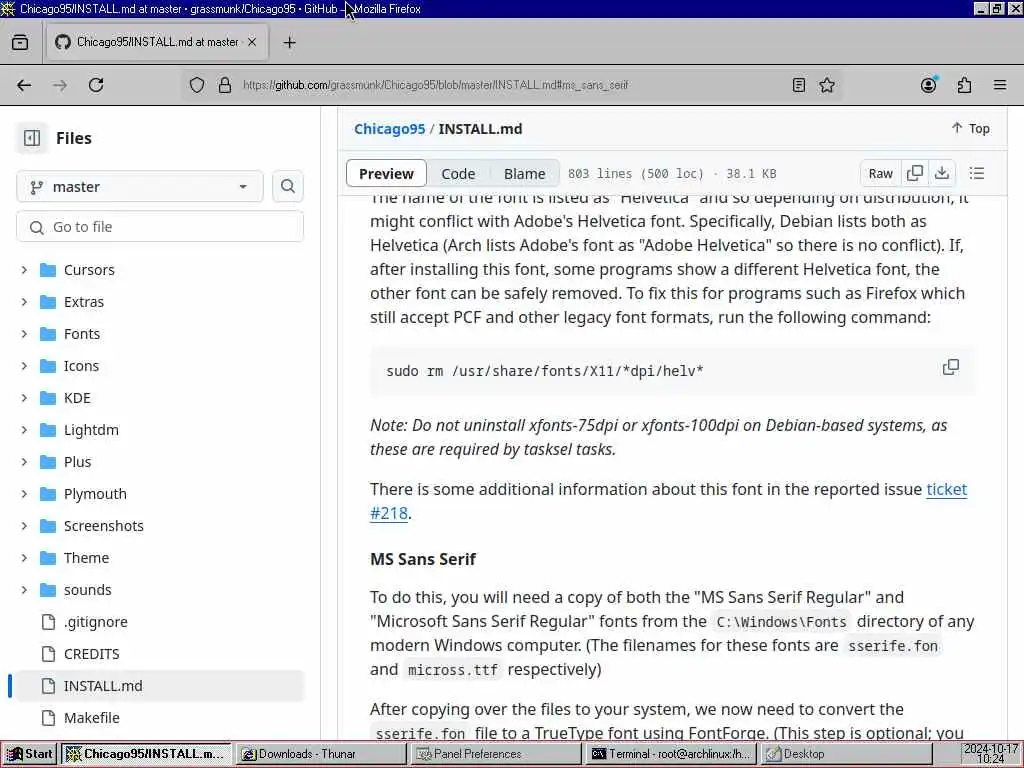Open a new tab with plus button
The width and height of the screenshot is (1024, 768).
[289, 42]
